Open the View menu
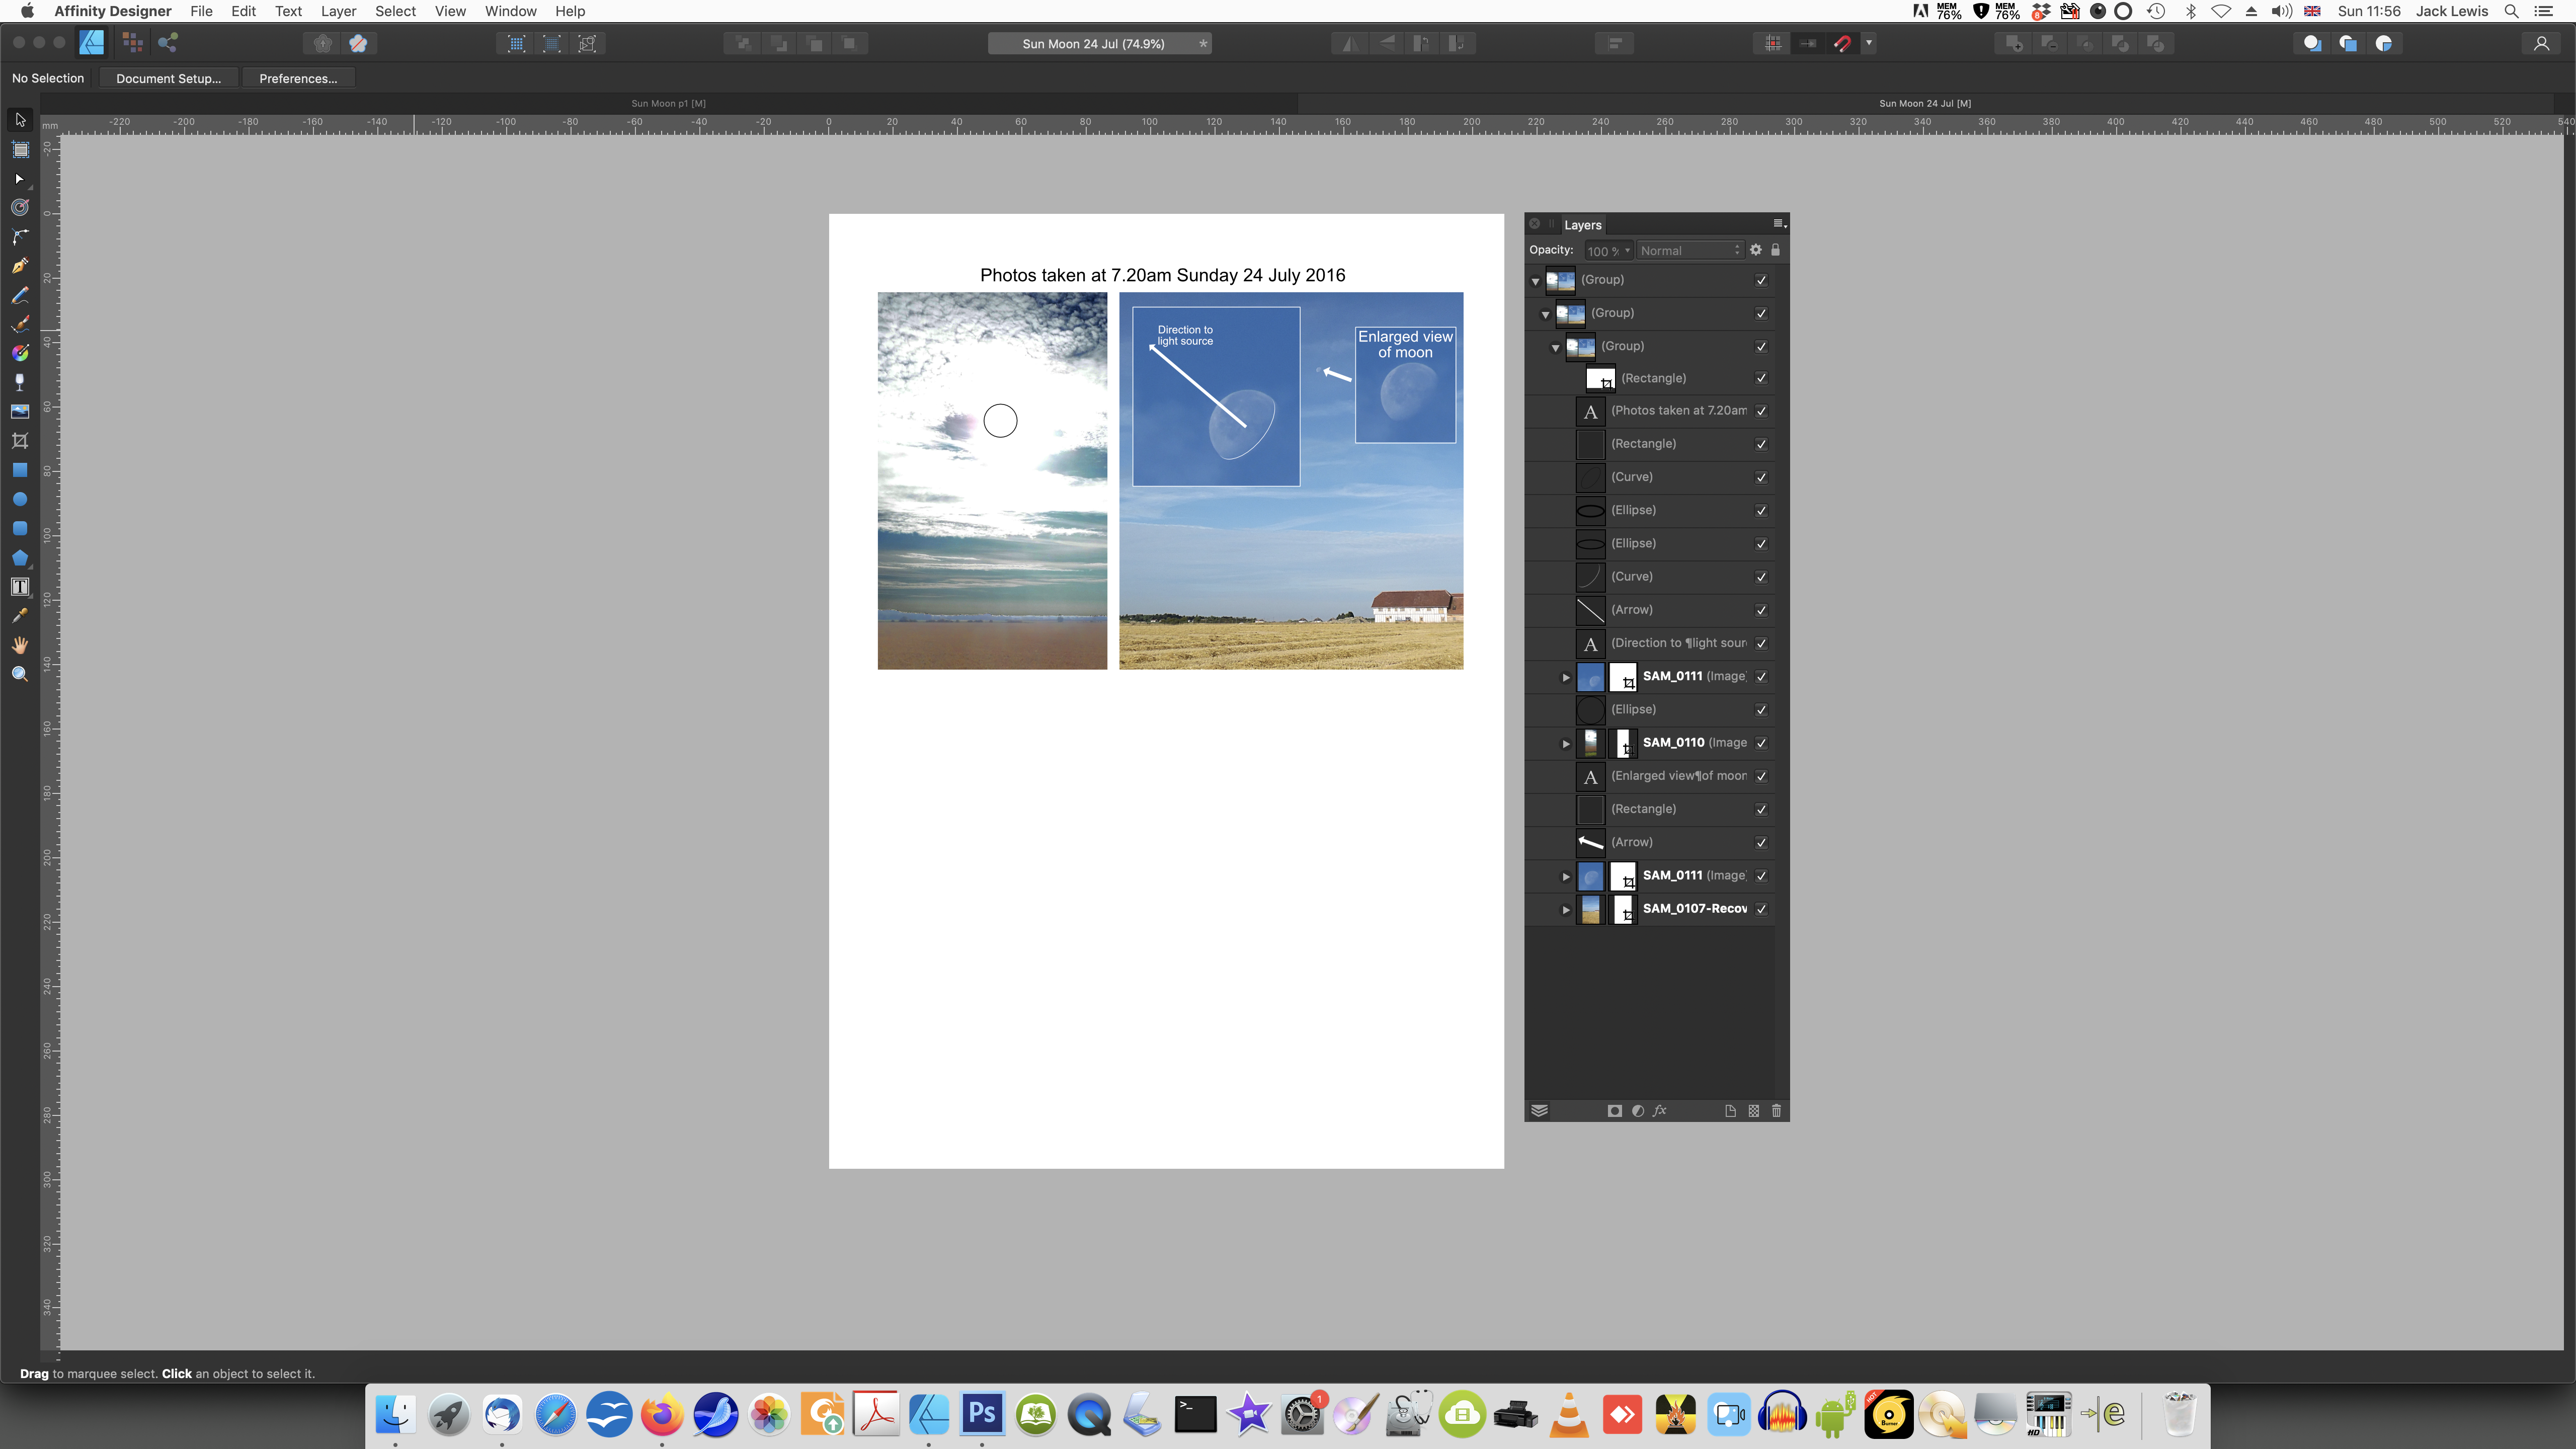The height and width of the screenshot is (1449, 2576). (x=450, y=11)
